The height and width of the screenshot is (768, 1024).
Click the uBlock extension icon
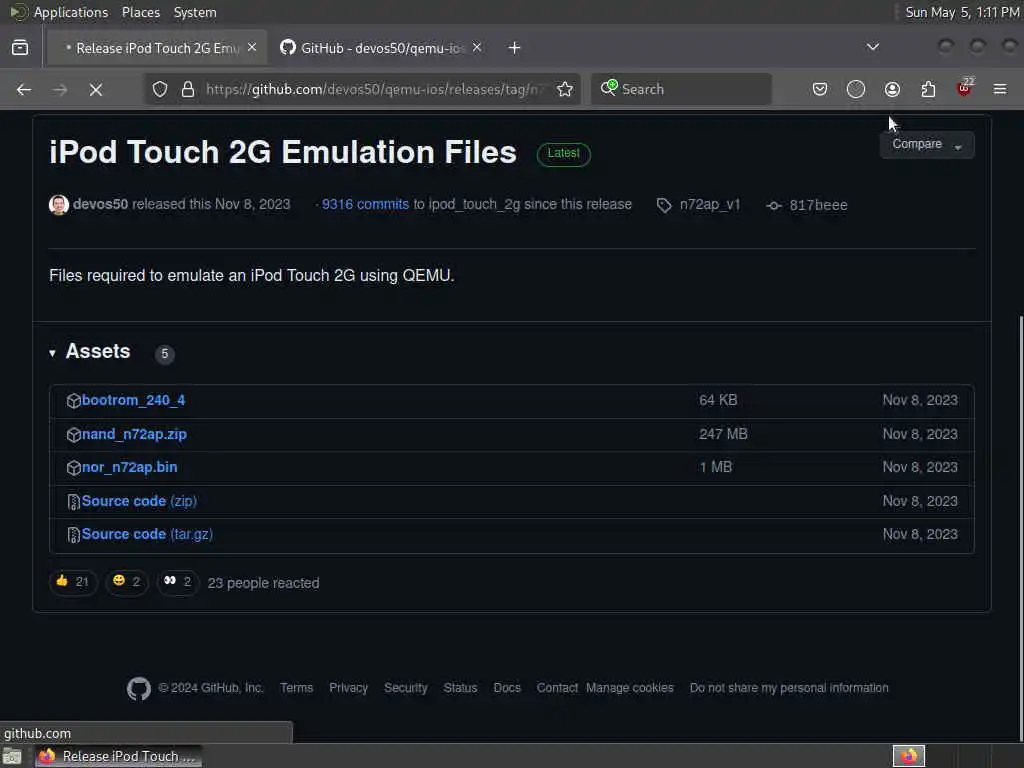point(964,88)
